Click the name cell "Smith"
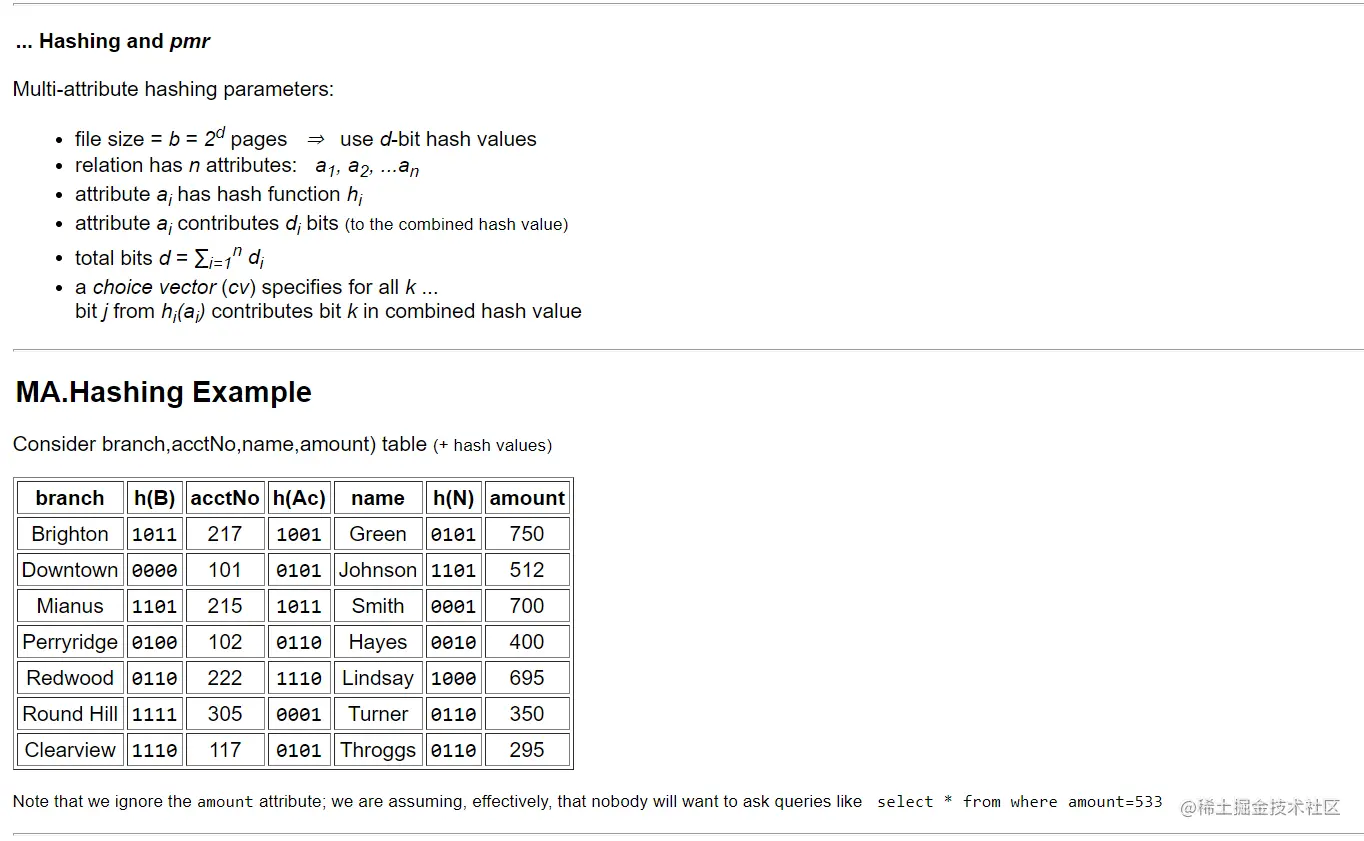Image resolution: width=1364 pixels, height=841 pixels. point(378,606)
